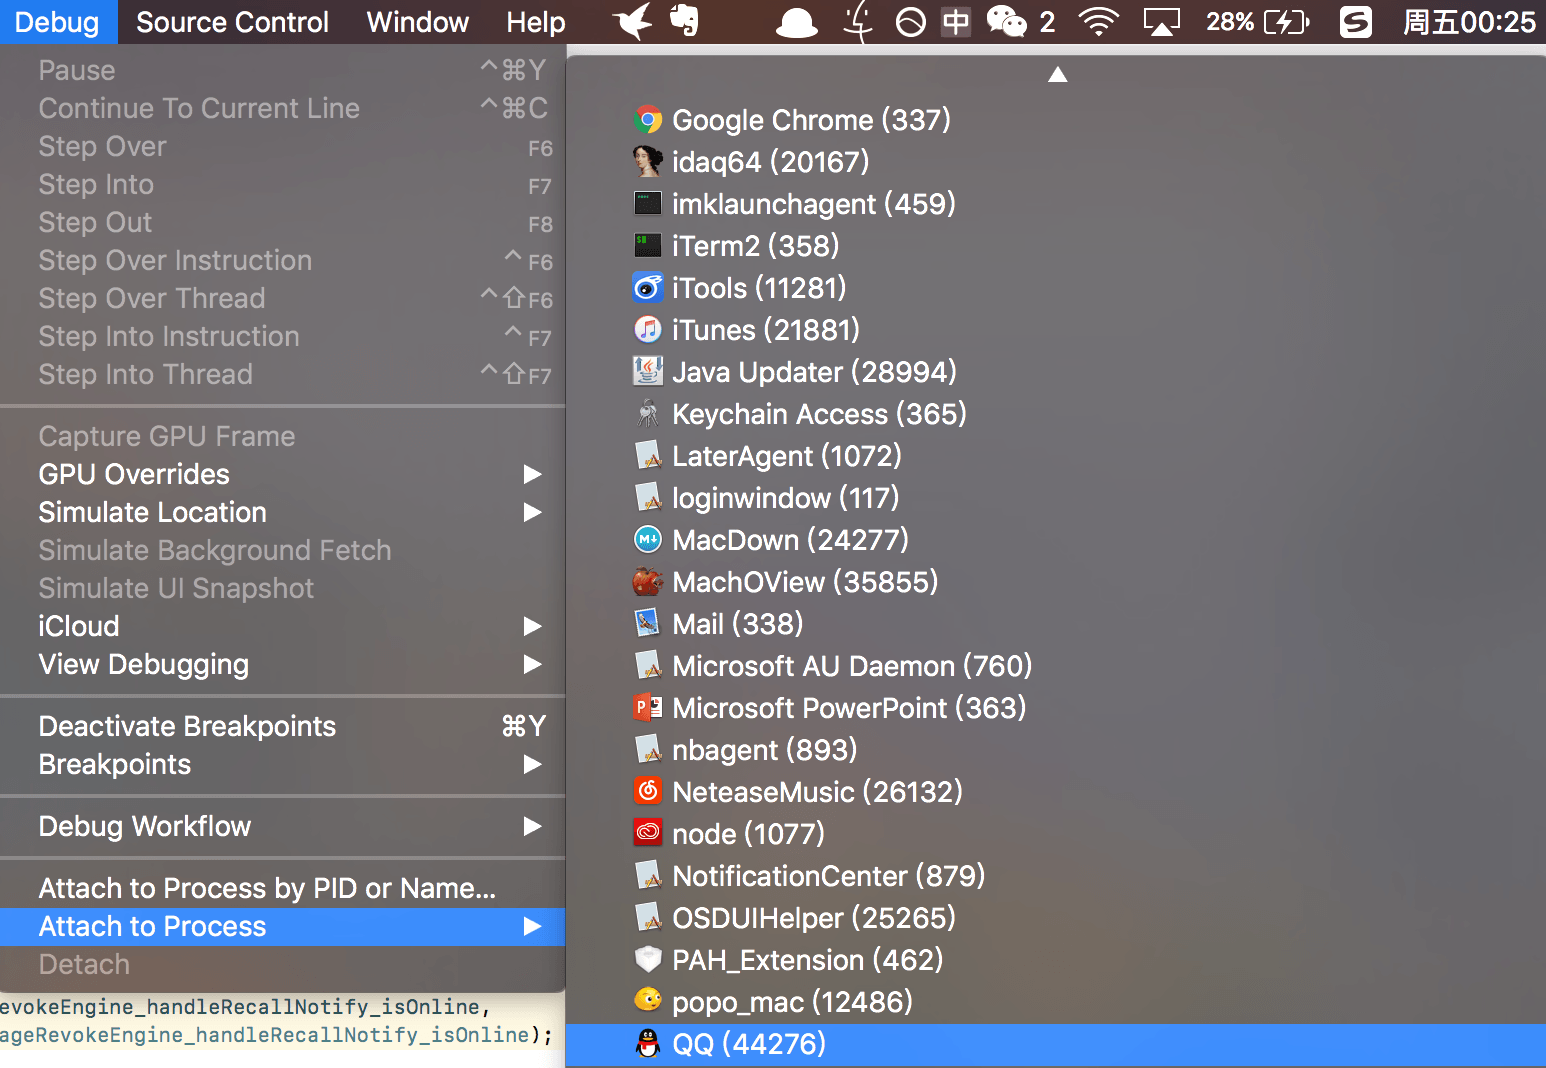Attach to process idaq64 (20167)
Image resolution: width=1546 pixels, height=1068 pixels.
tap(1056, 162)
